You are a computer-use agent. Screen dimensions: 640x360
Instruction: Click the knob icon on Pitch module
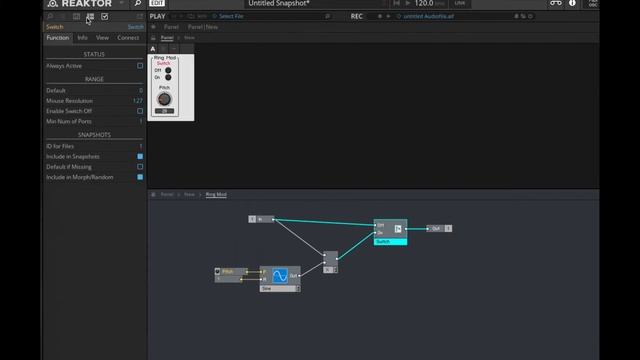click(218, 271)
